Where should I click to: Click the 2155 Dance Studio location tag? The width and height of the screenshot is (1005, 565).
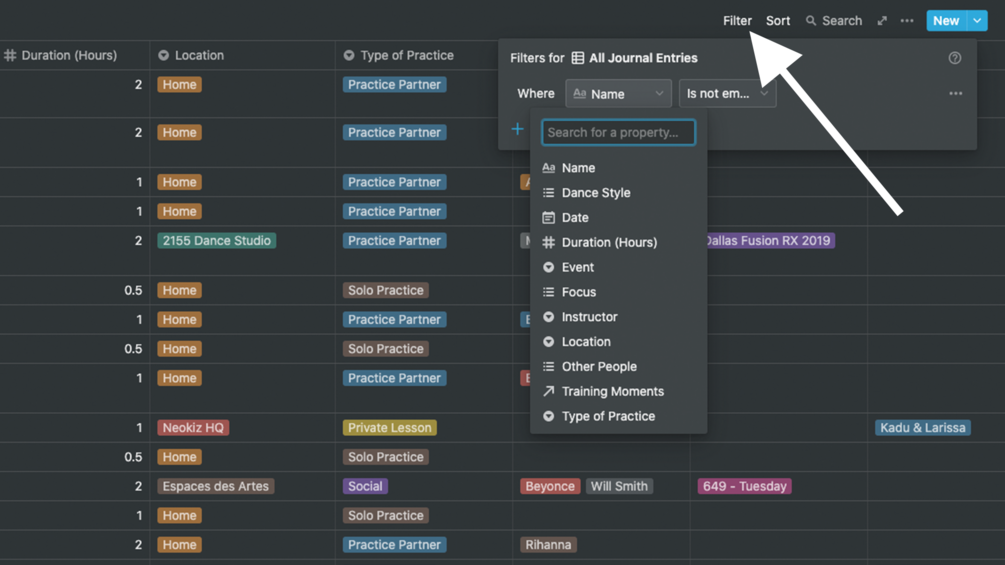(216, 241)
